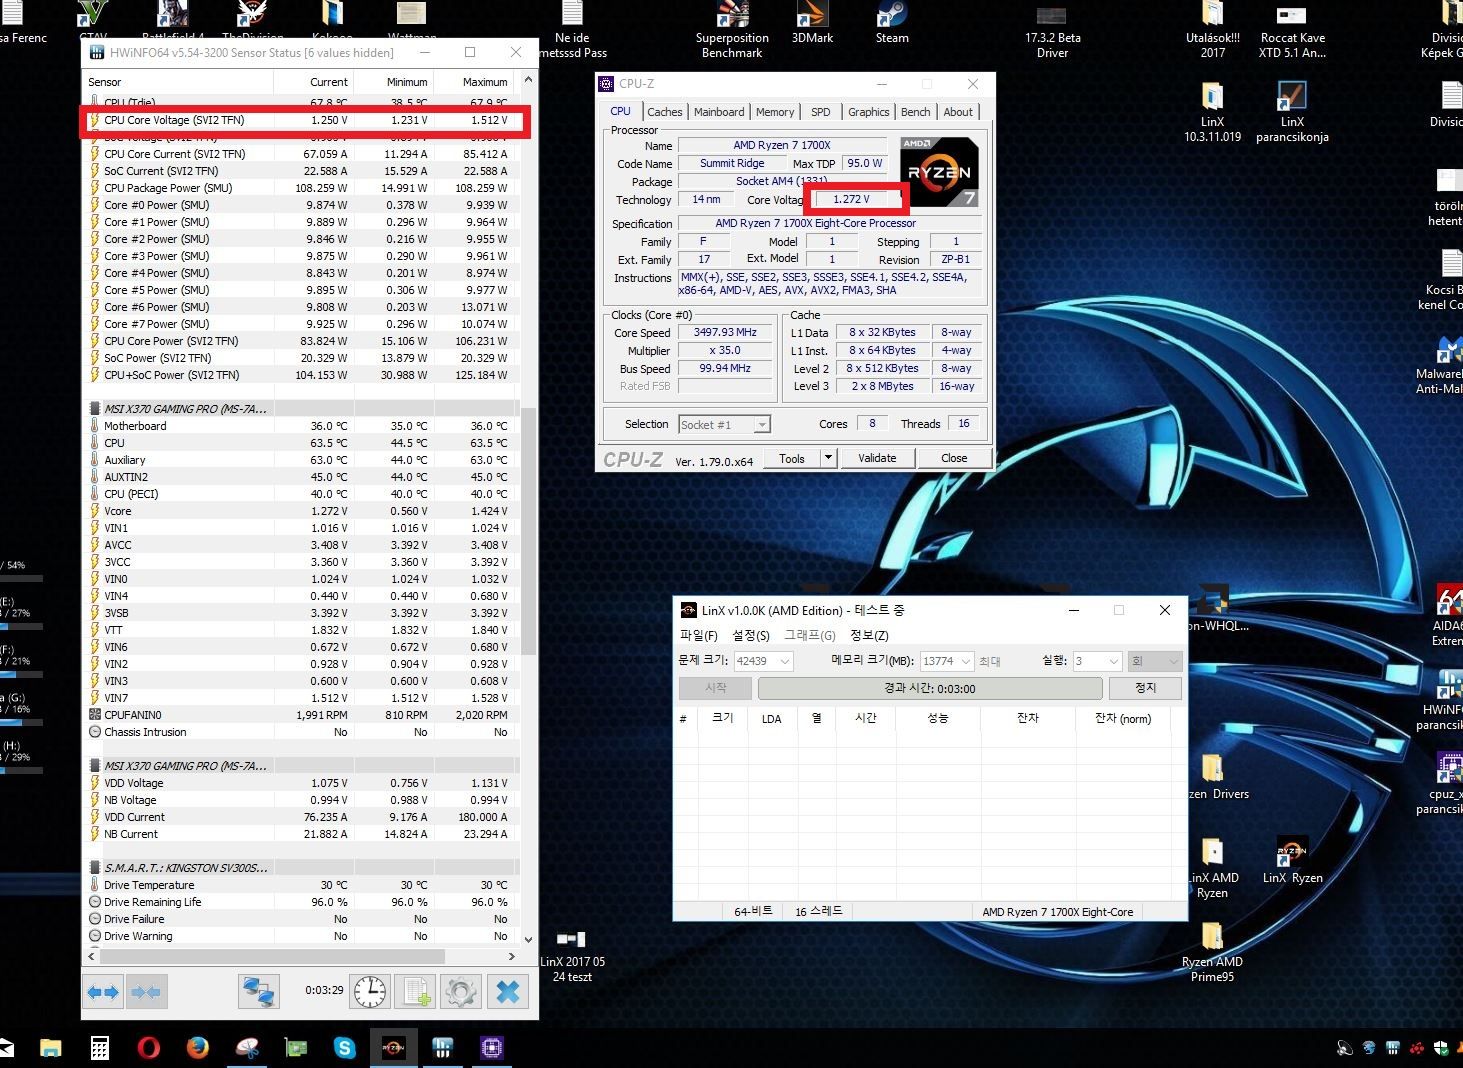Click CPU-Z Close button
Screen dimensions: 1463x1068
pyautogui.click(x=954, y=458)
